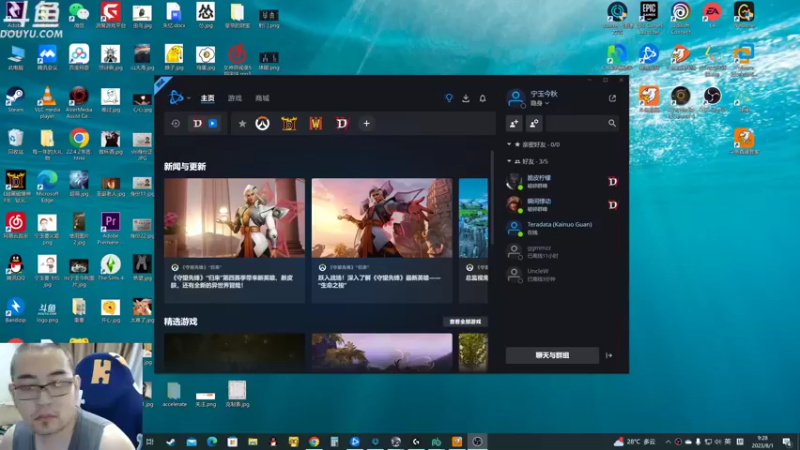This screenshot has width=800, height=450.
Task: Select the World of Warcraft icon
Action: point(316,123)
